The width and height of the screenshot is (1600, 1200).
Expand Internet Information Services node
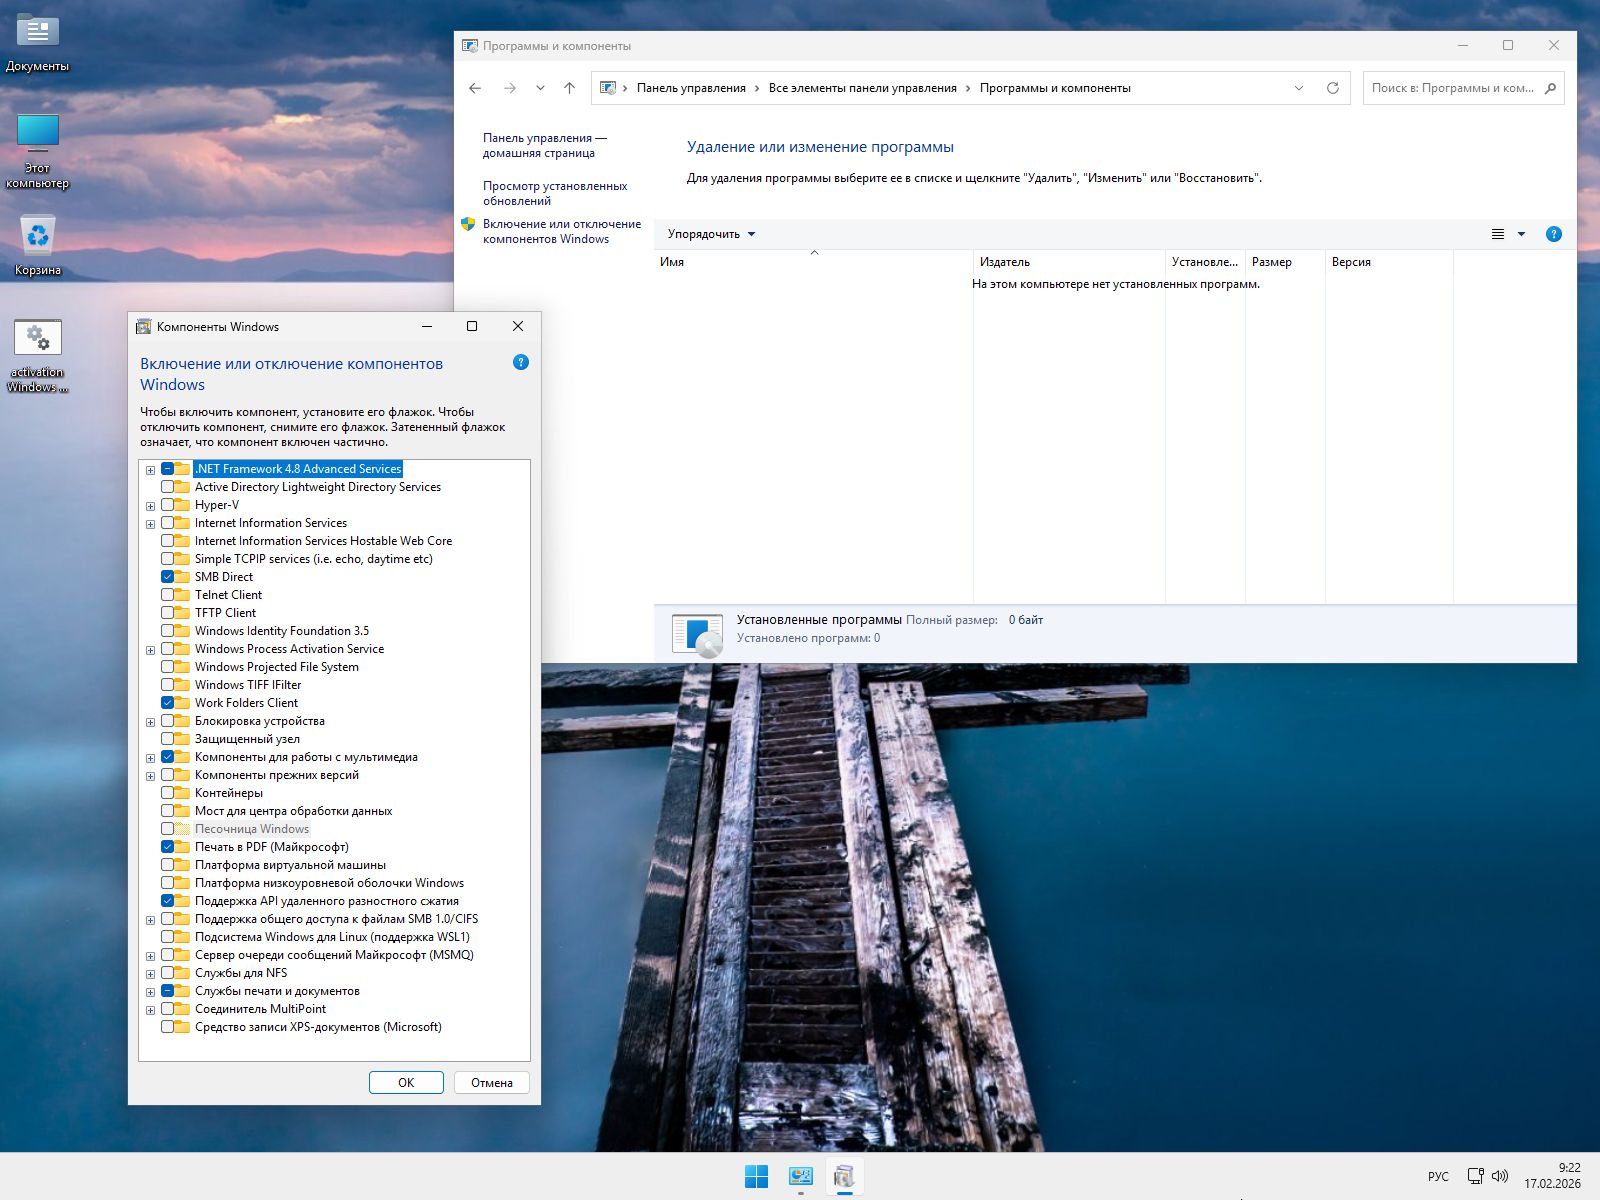click(150, 523)
